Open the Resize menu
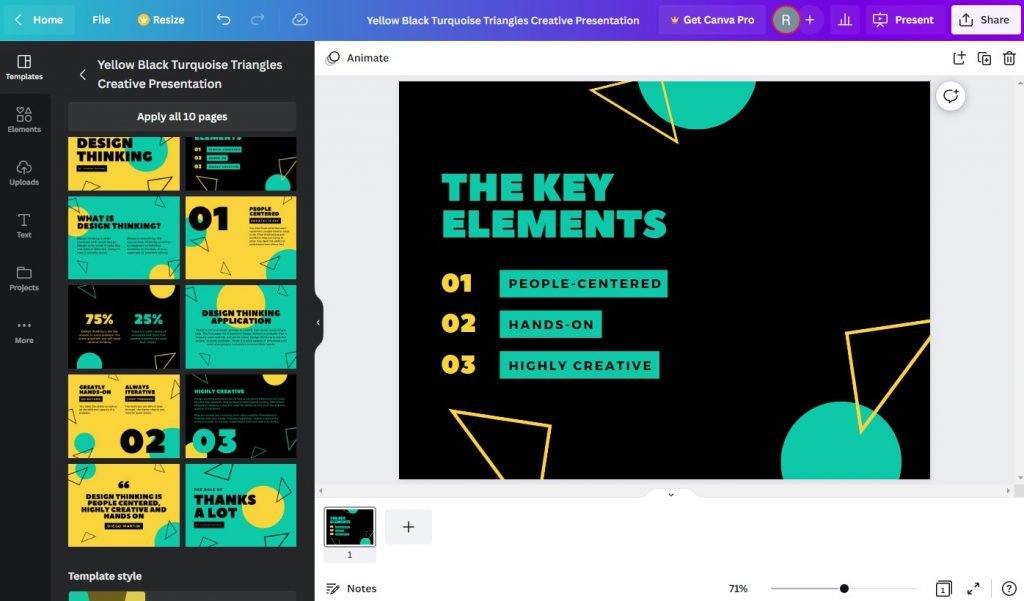This screenshot has height=601, width=1024. [161, 20]
